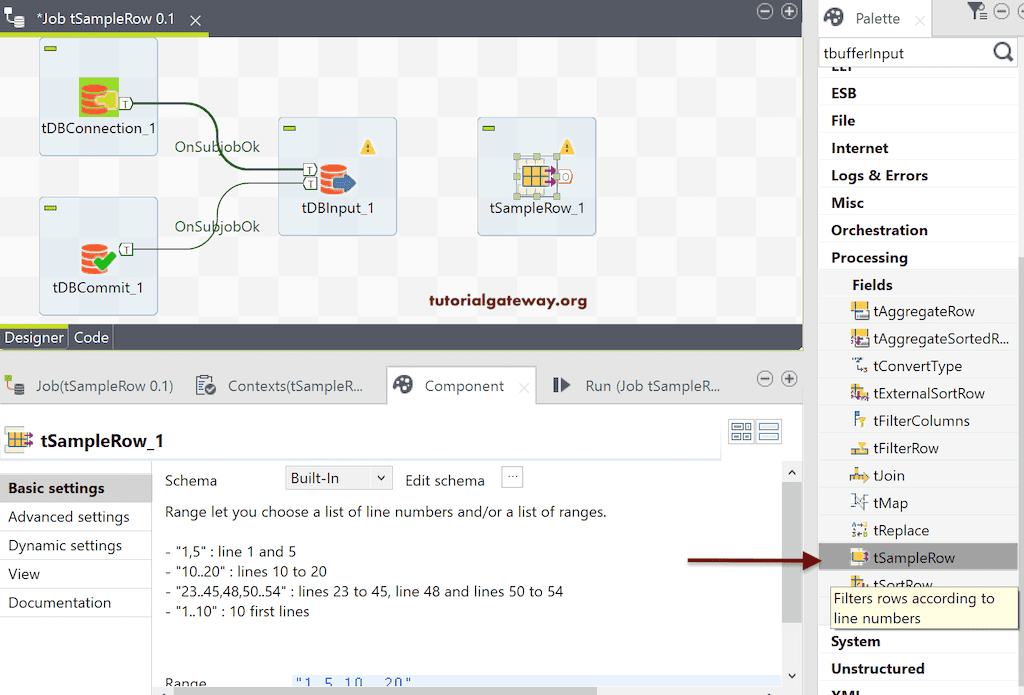This screenshot has height=695, width=1024.
Task: Click the warning icon on tDBInput_1
Action: coord(368,145)
